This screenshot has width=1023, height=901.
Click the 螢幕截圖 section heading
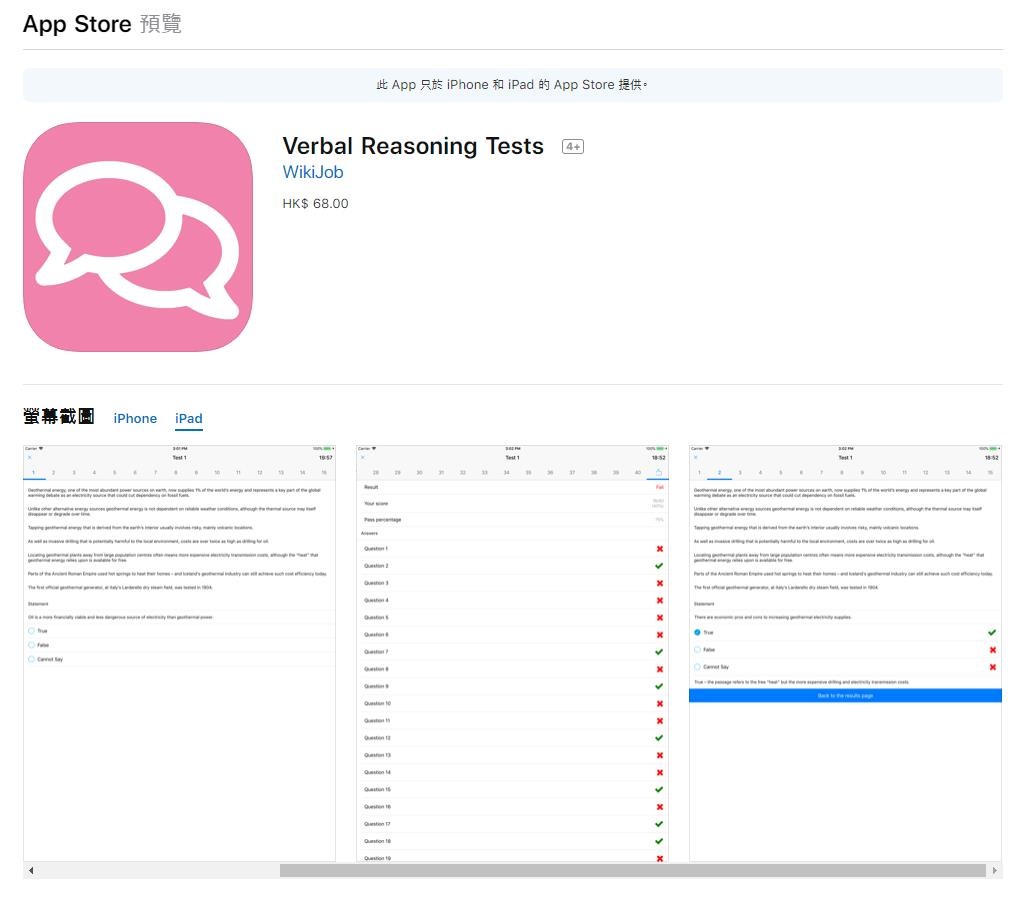[59, 416]
